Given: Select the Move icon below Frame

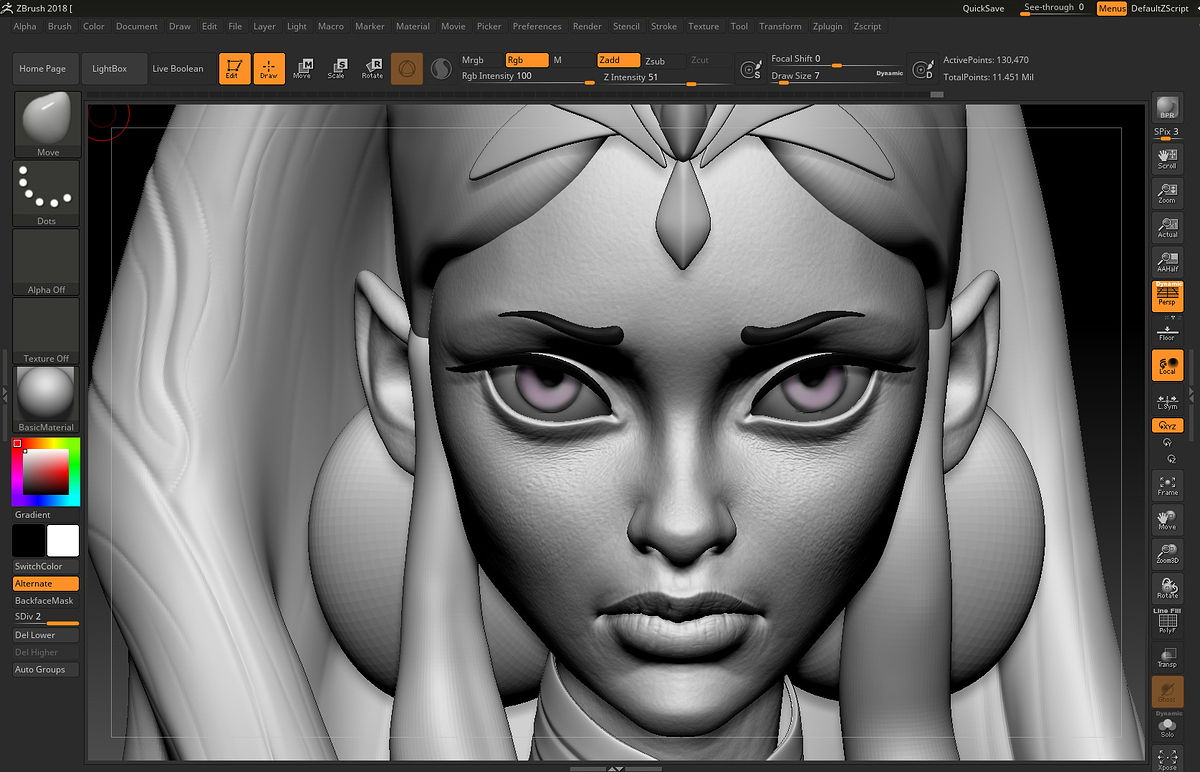Looking at the screenshot, I should click(x=1167, y=519).
